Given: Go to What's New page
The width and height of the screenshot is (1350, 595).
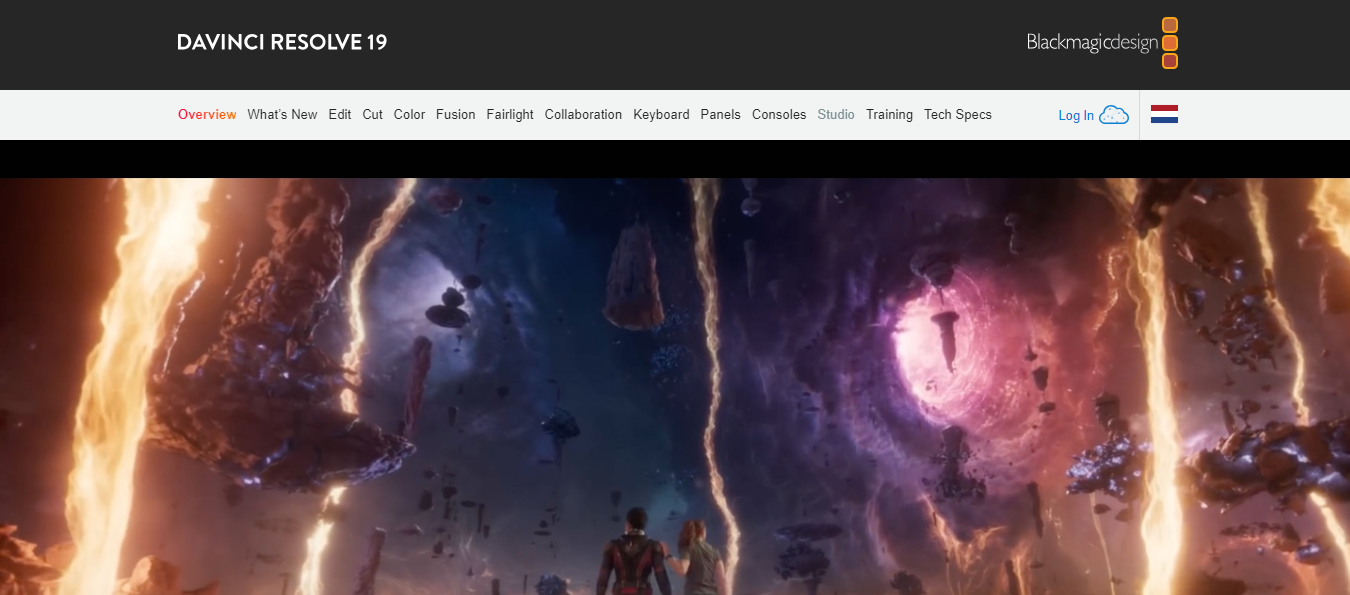Looking at the screenshot, I should tap(282, 115).
